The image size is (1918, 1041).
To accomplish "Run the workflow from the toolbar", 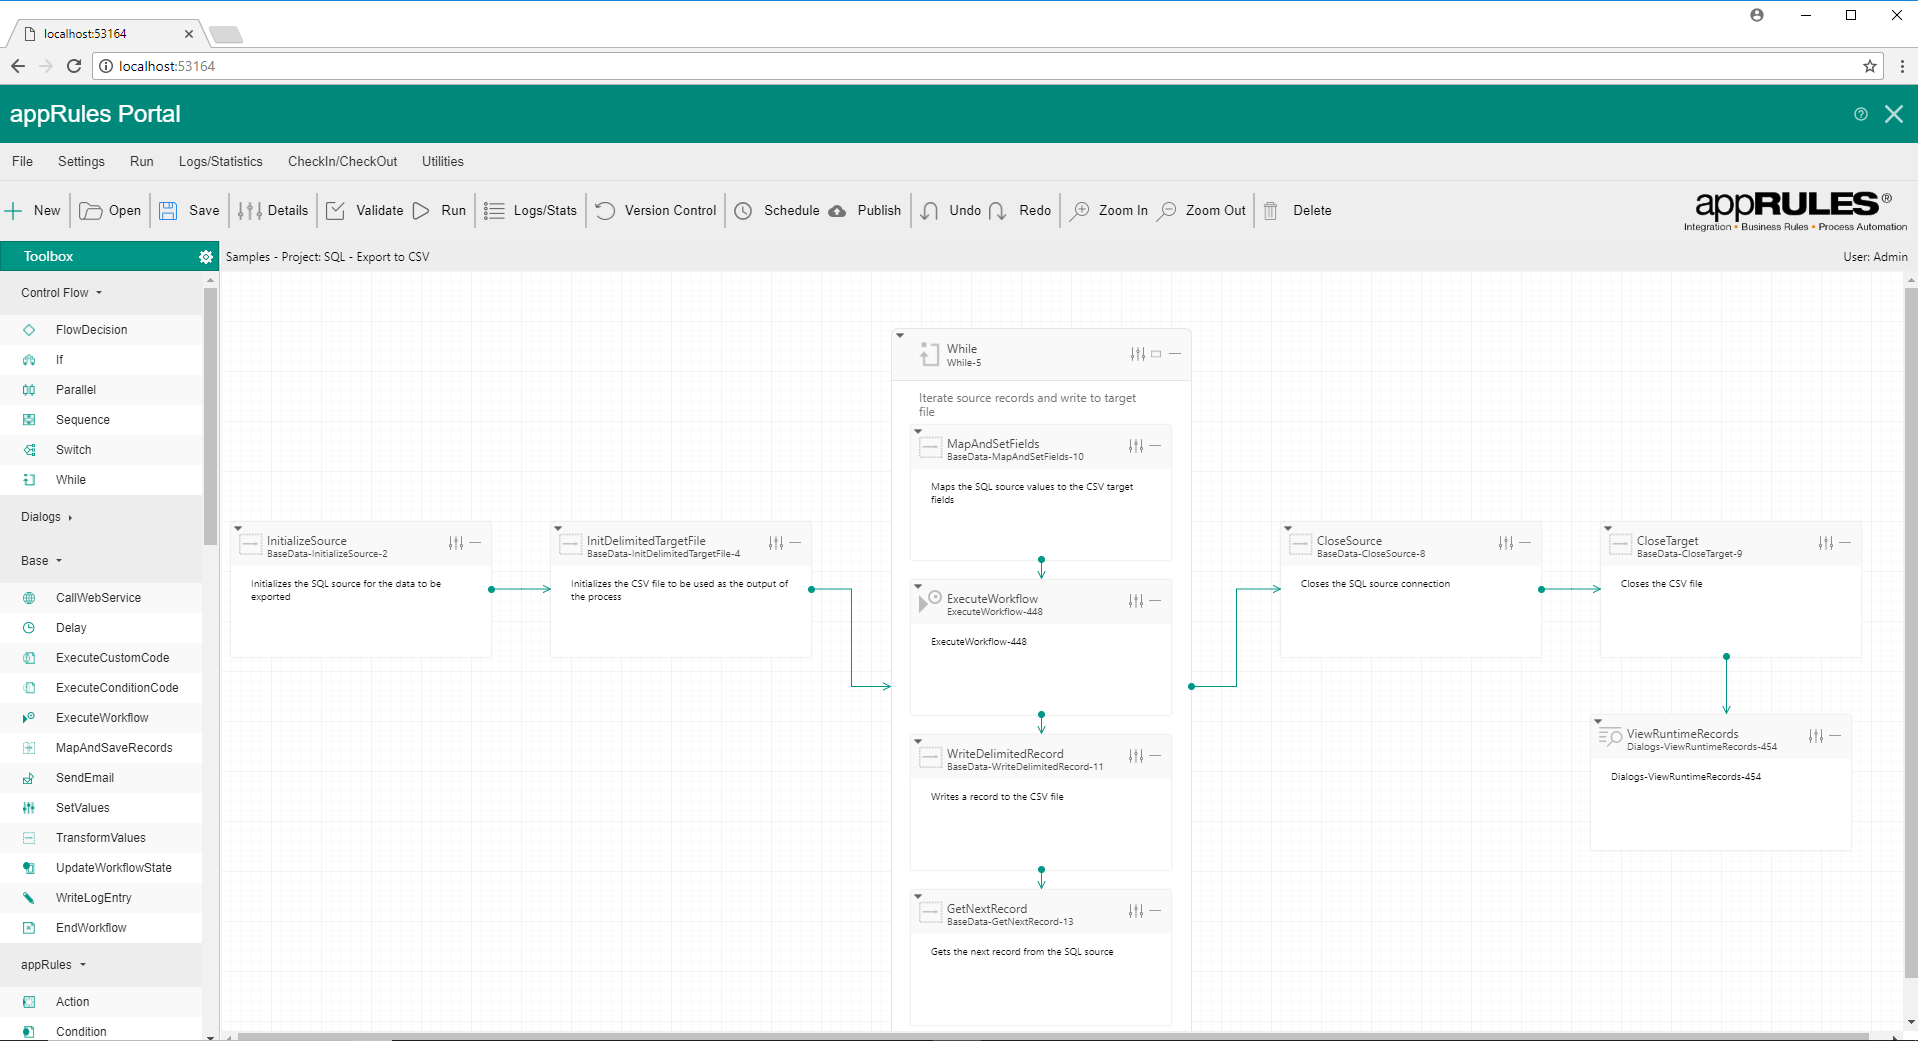I will [x=439, y=211].
